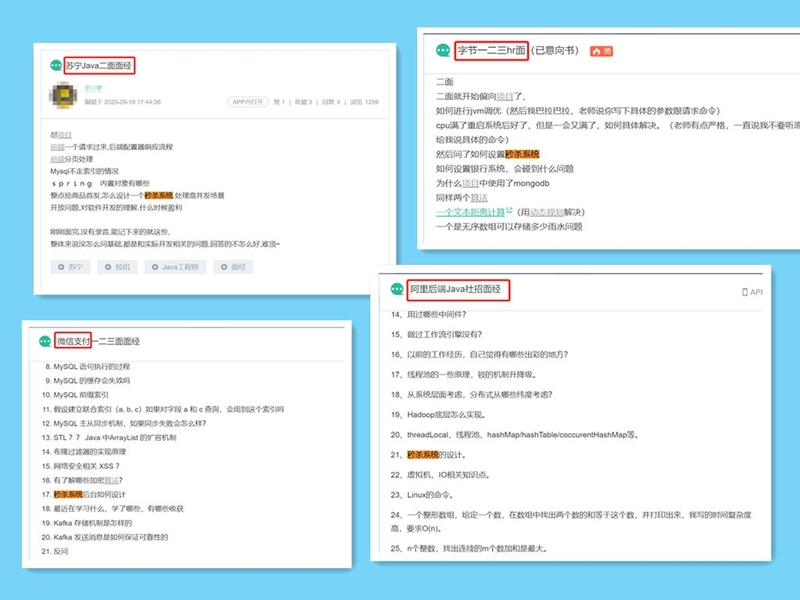Click item 19 Hadoop底层怎么实现
Screen dimensions: 800x600
pos(439,415)
